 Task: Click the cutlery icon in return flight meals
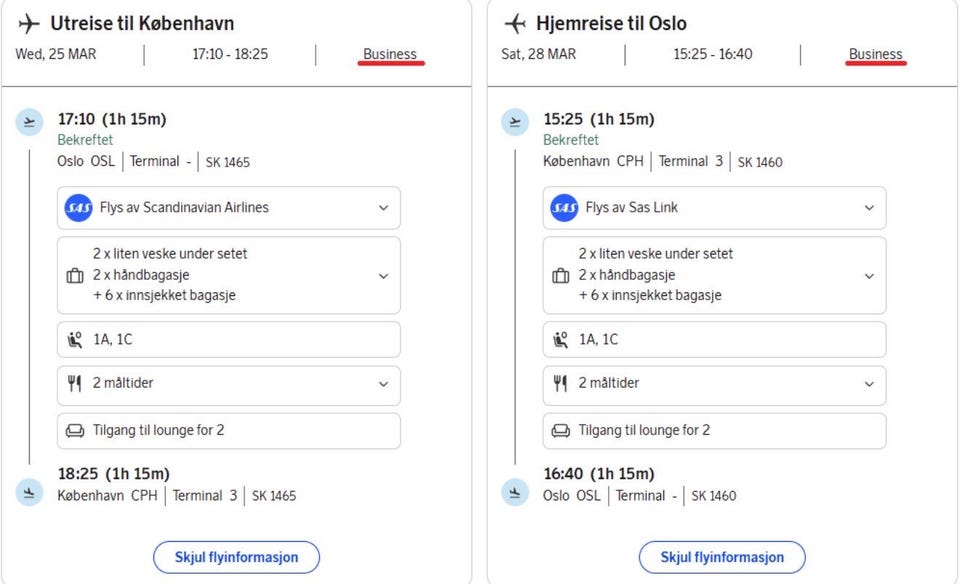coord(561,384)
